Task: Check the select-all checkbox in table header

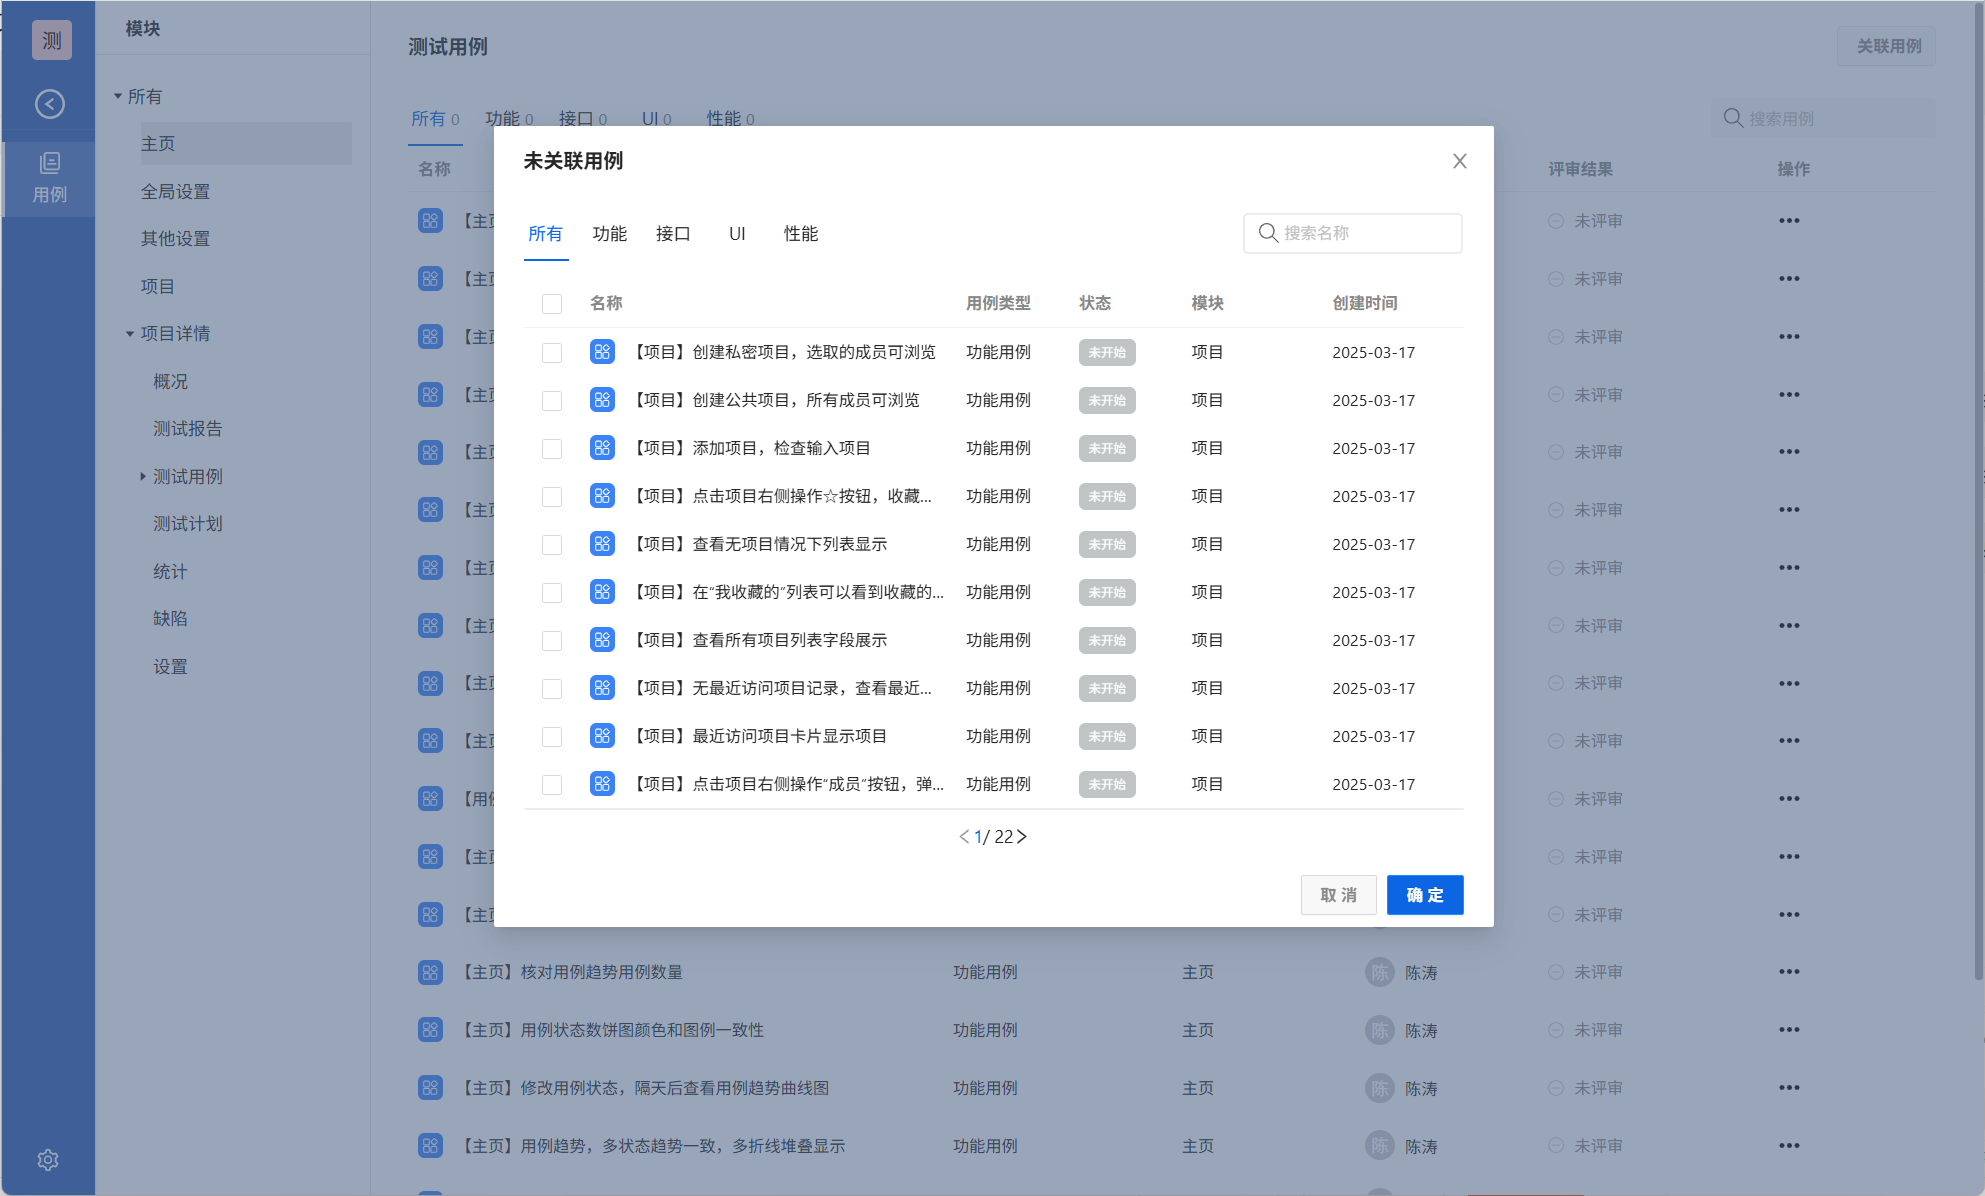Action: (552, 304)
